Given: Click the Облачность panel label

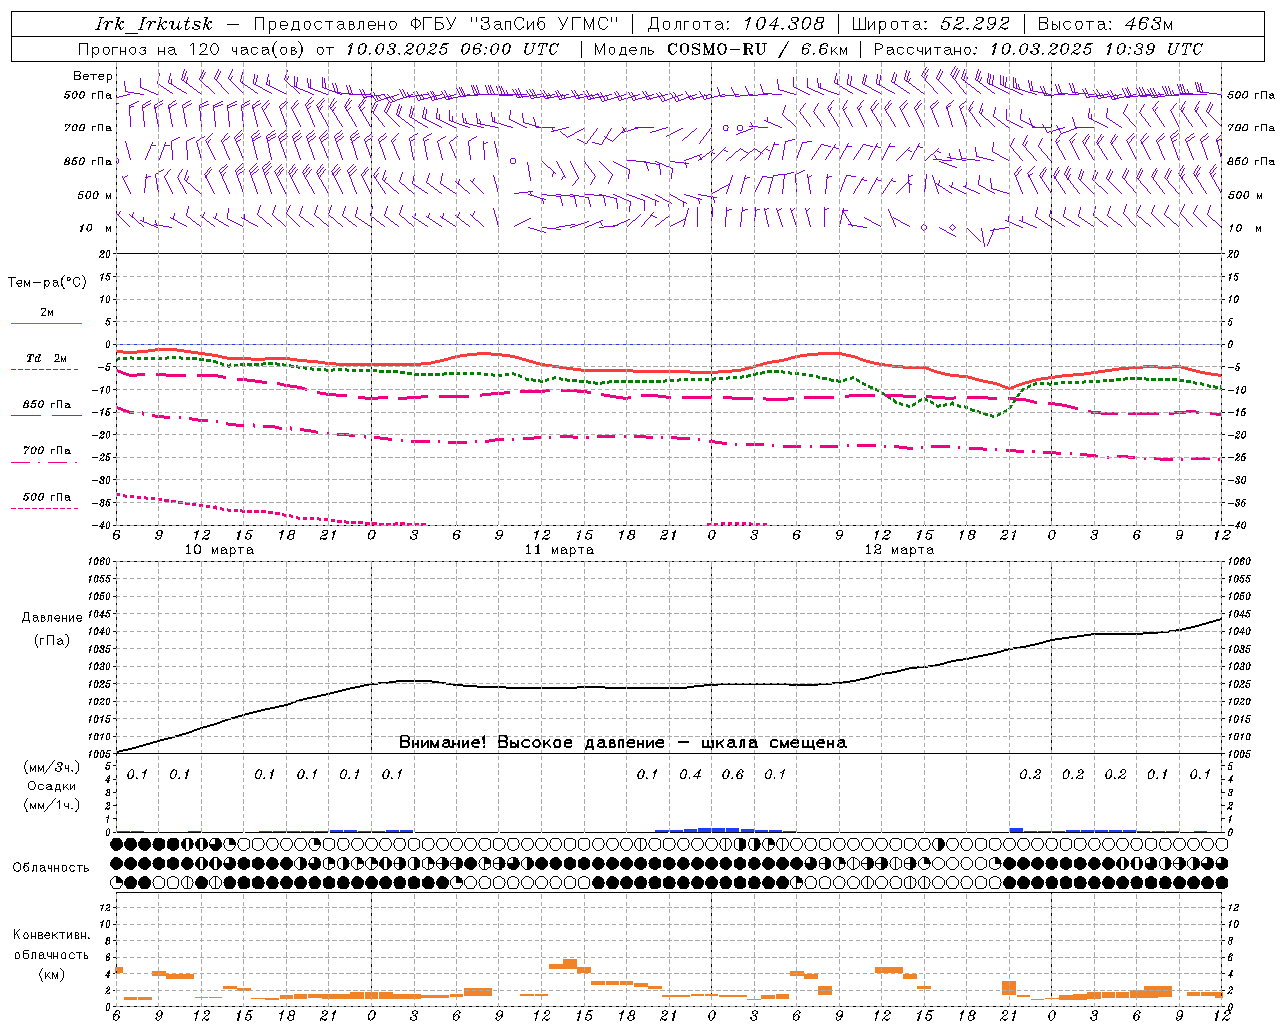Looking at the screenshot, I should click(x=51, y=868).
